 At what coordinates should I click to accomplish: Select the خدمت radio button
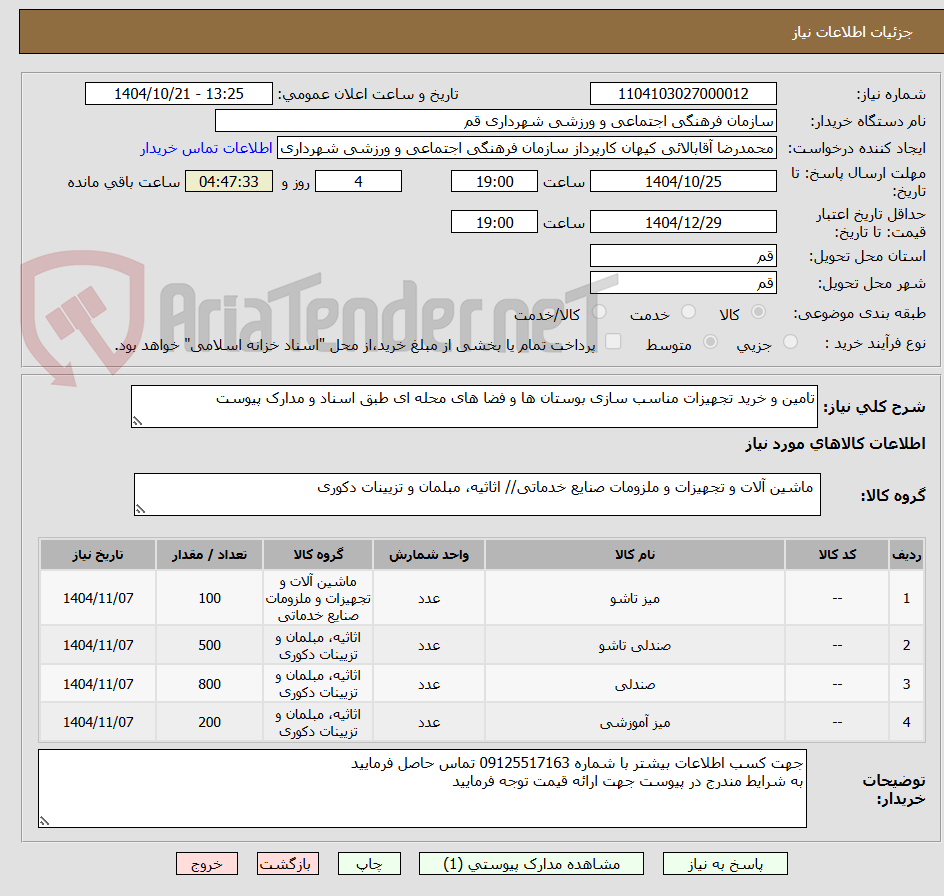click(688, 312)
